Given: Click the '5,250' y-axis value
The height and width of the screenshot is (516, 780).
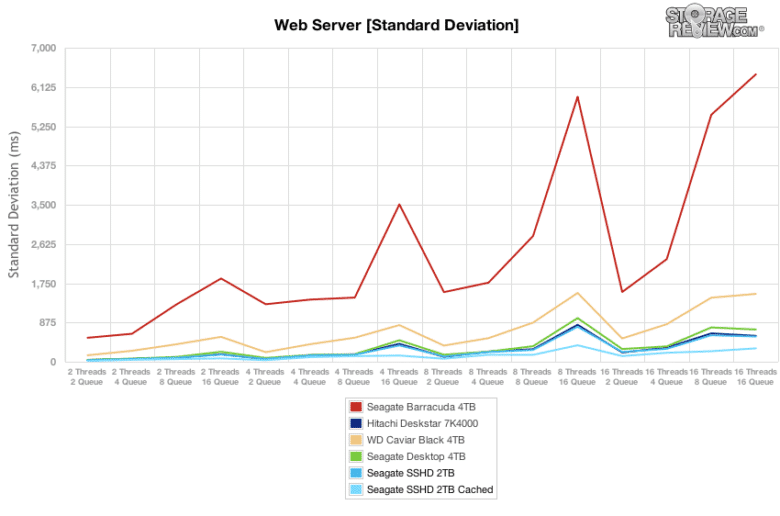Looking at the screenshot, I should coord(44,127).
